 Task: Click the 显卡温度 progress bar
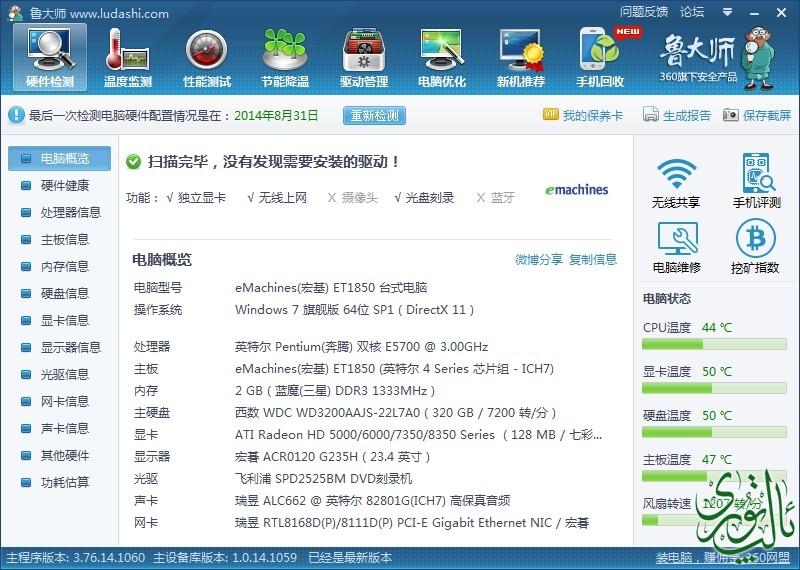714,389
